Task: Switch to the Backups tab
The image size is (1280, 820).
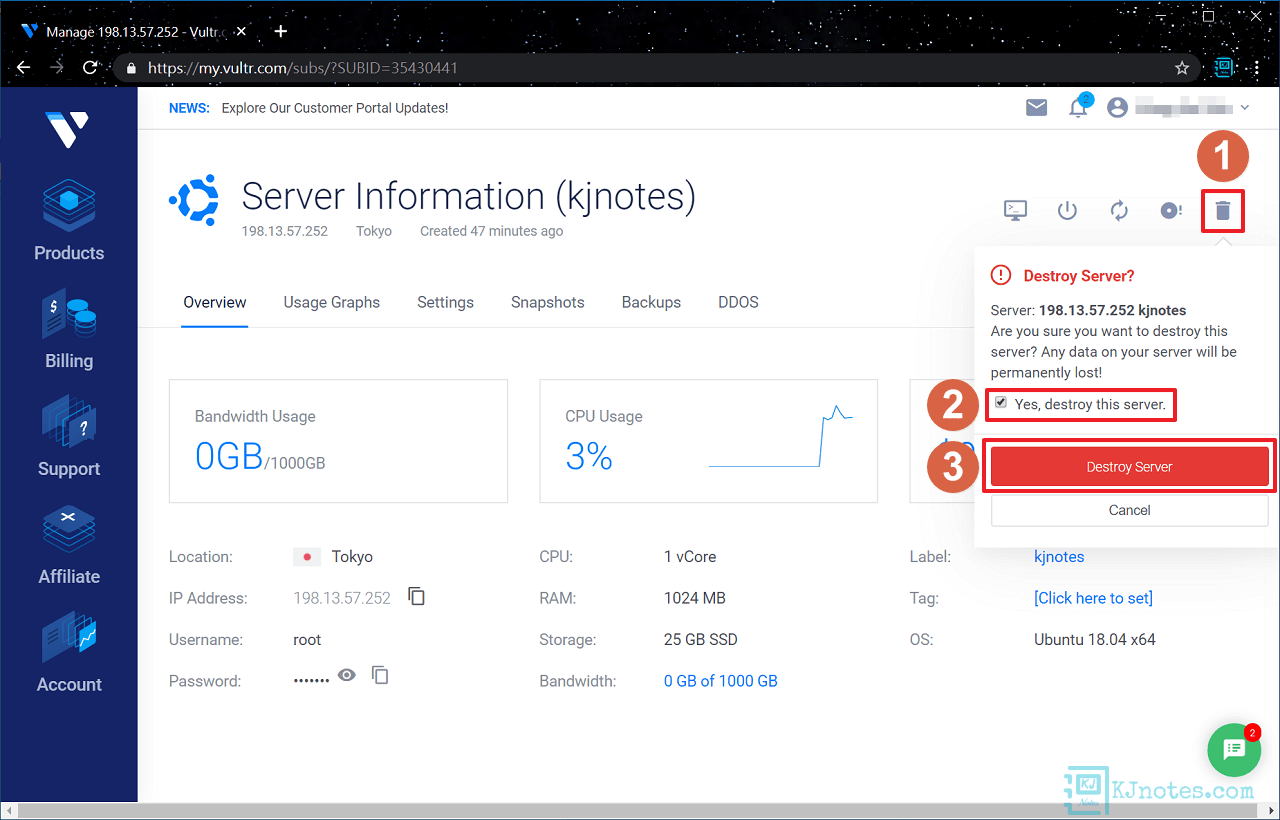Action: coord(651,302)
